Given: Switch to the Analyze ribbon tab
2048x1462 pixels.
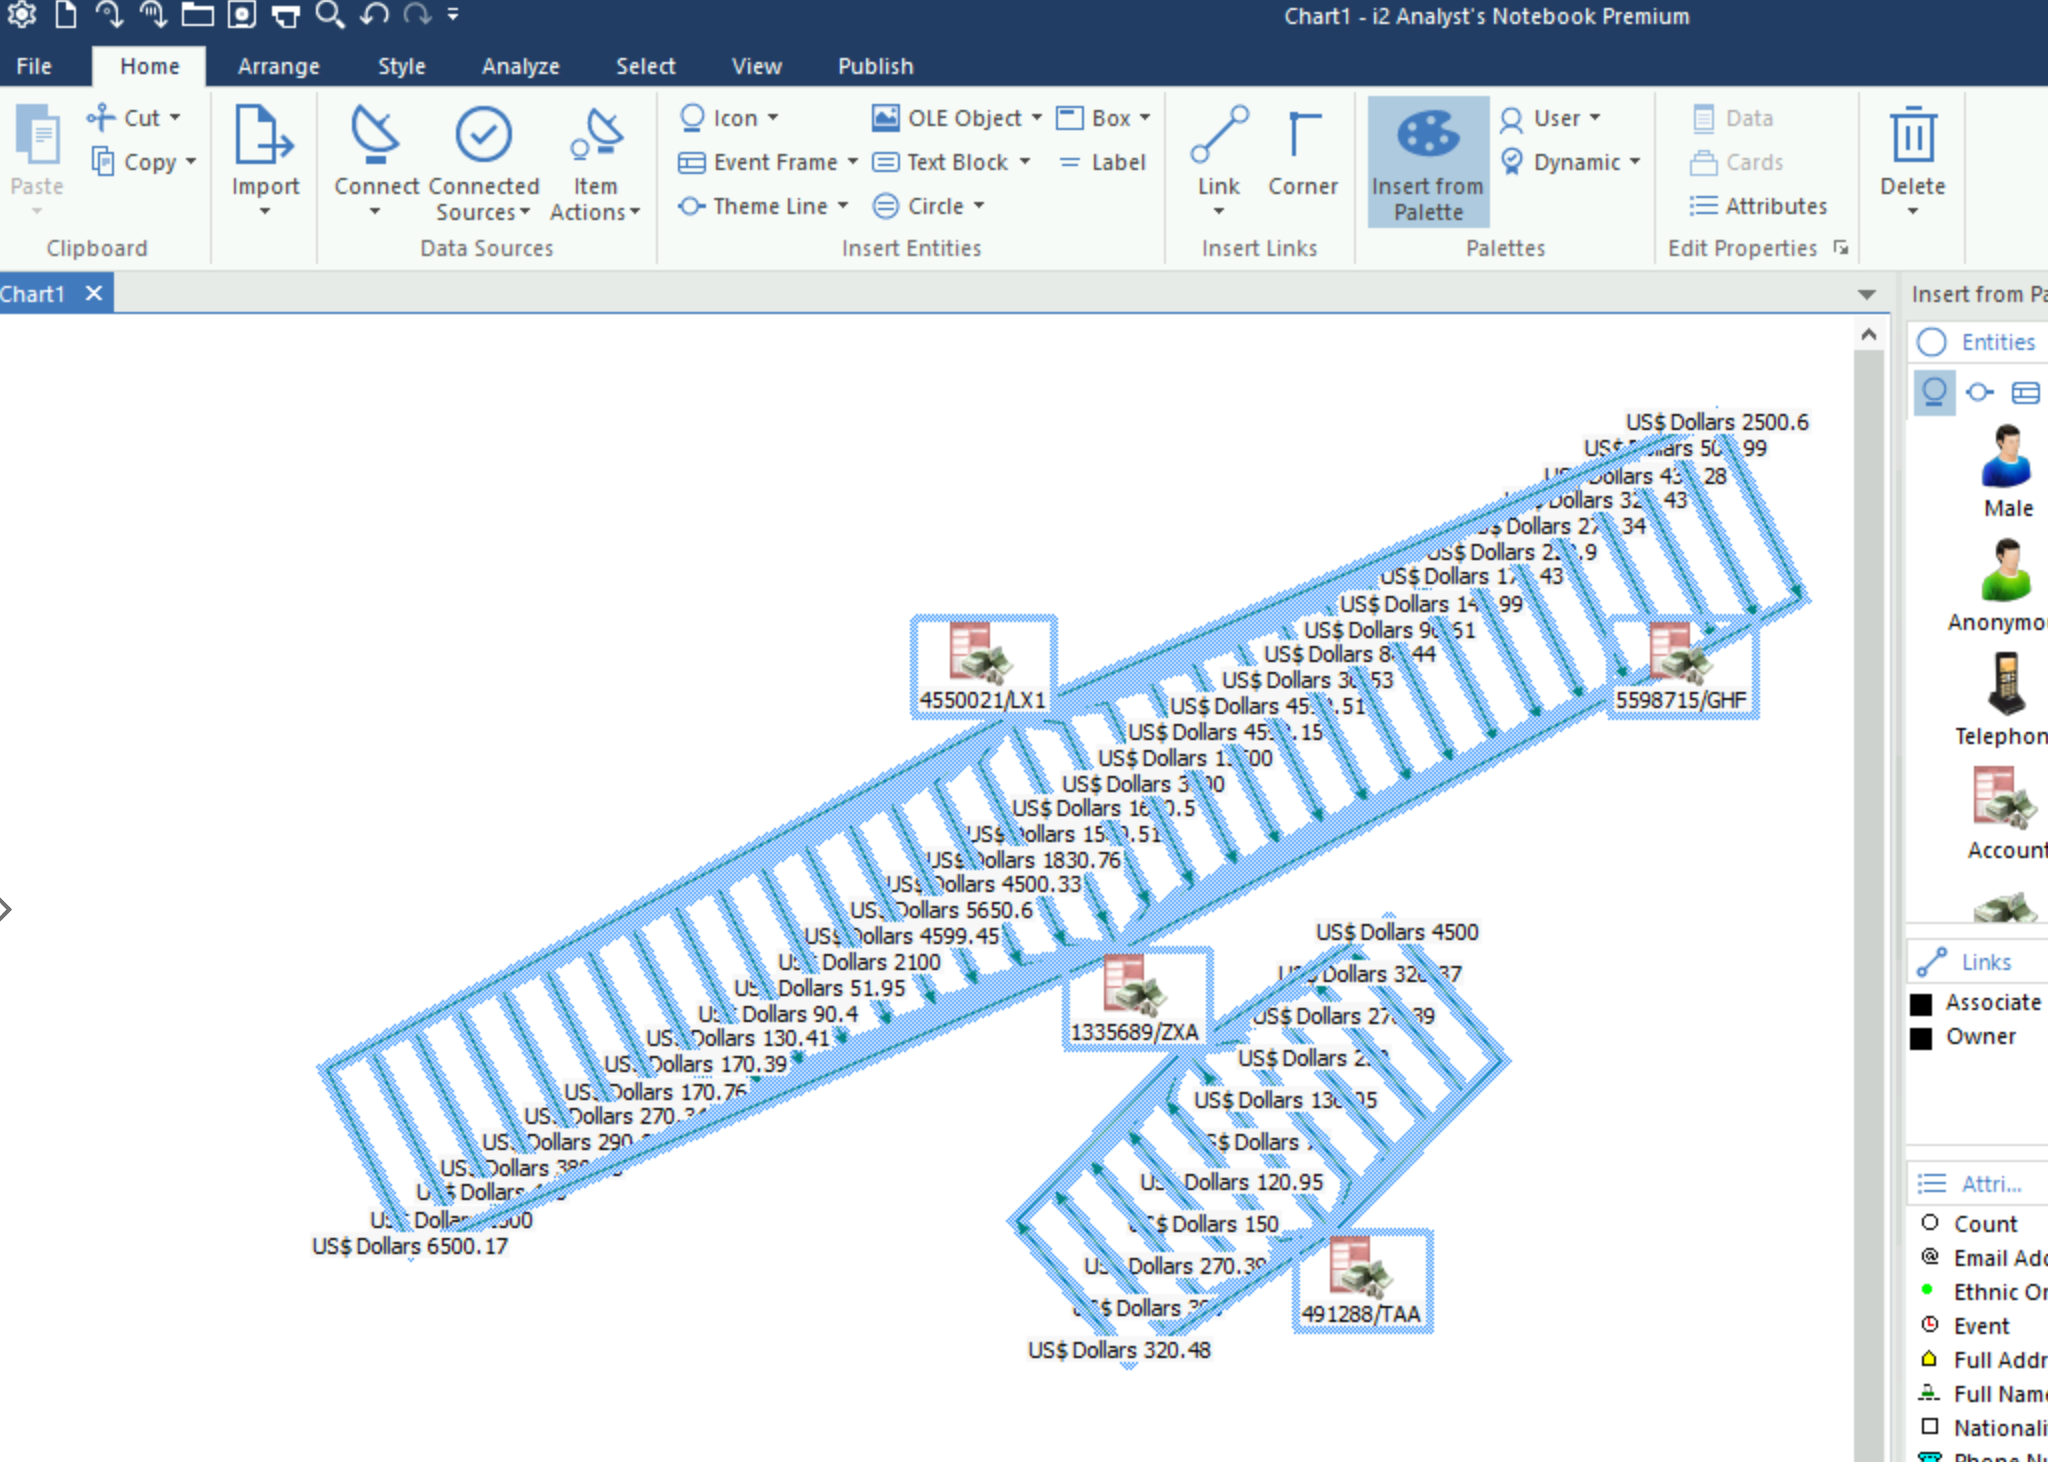Looking at the screenshot, I should tap(520, 66).
